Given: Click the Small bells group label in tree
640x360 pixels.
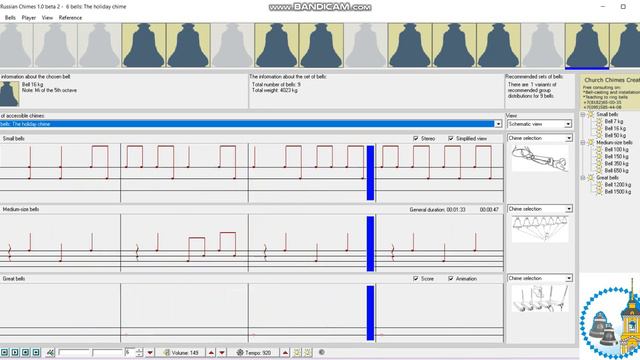Looking at the screenshot, I should click(607, 114).
